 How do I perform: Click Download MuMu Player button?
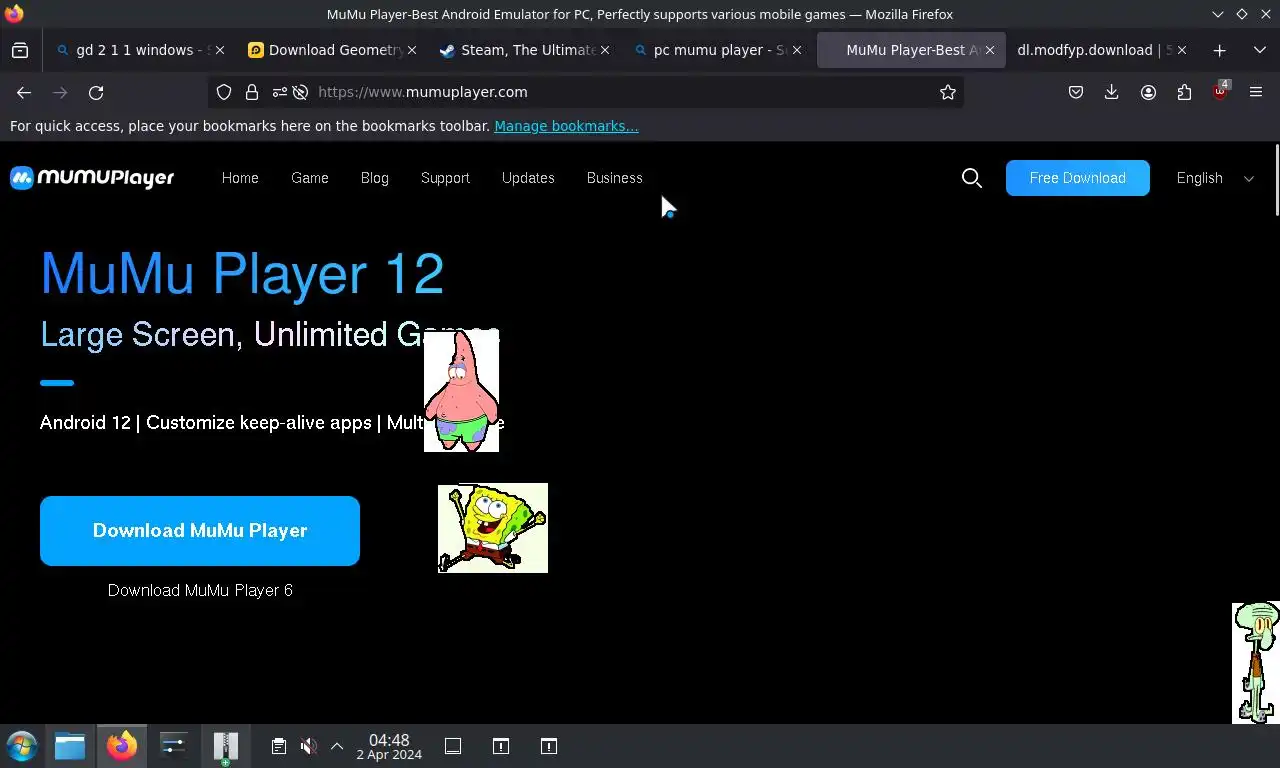coord(200,531)
